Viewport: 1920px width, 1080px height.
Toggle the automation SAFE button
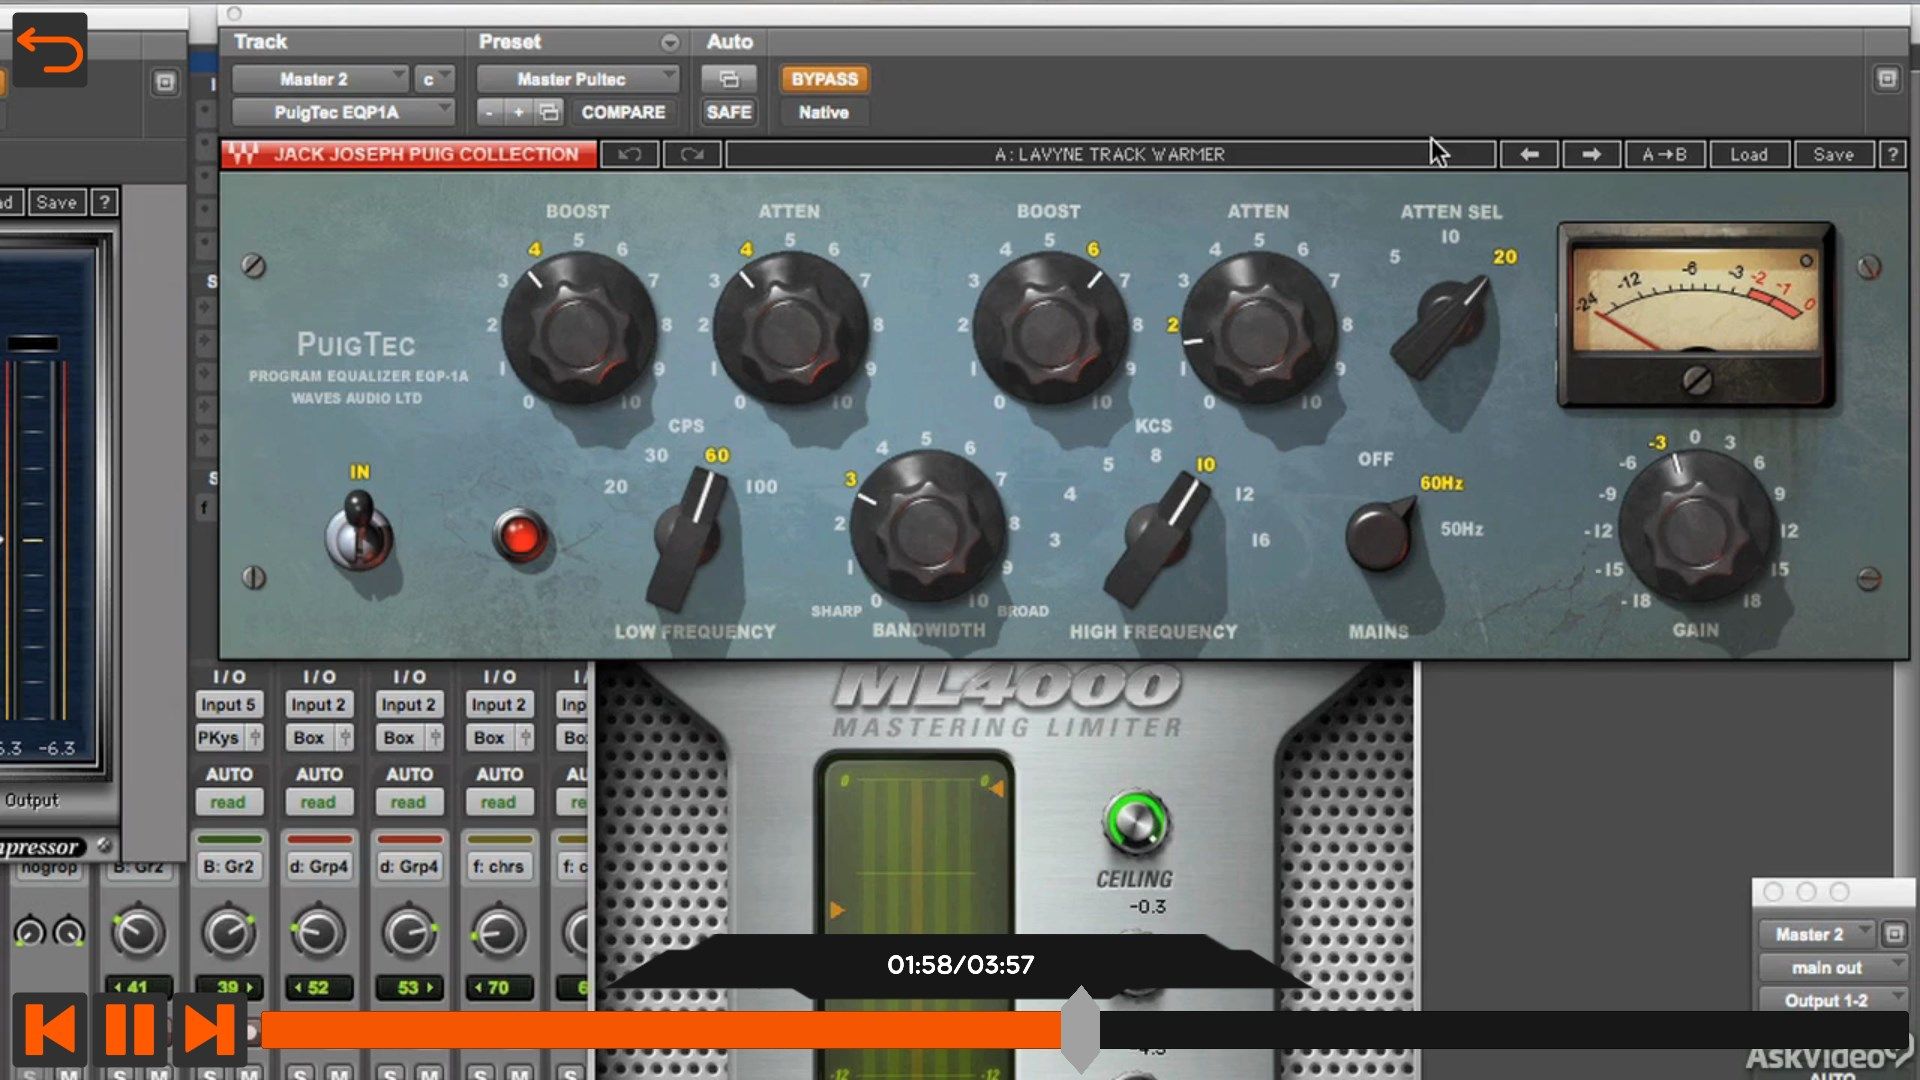click(729, 112)
